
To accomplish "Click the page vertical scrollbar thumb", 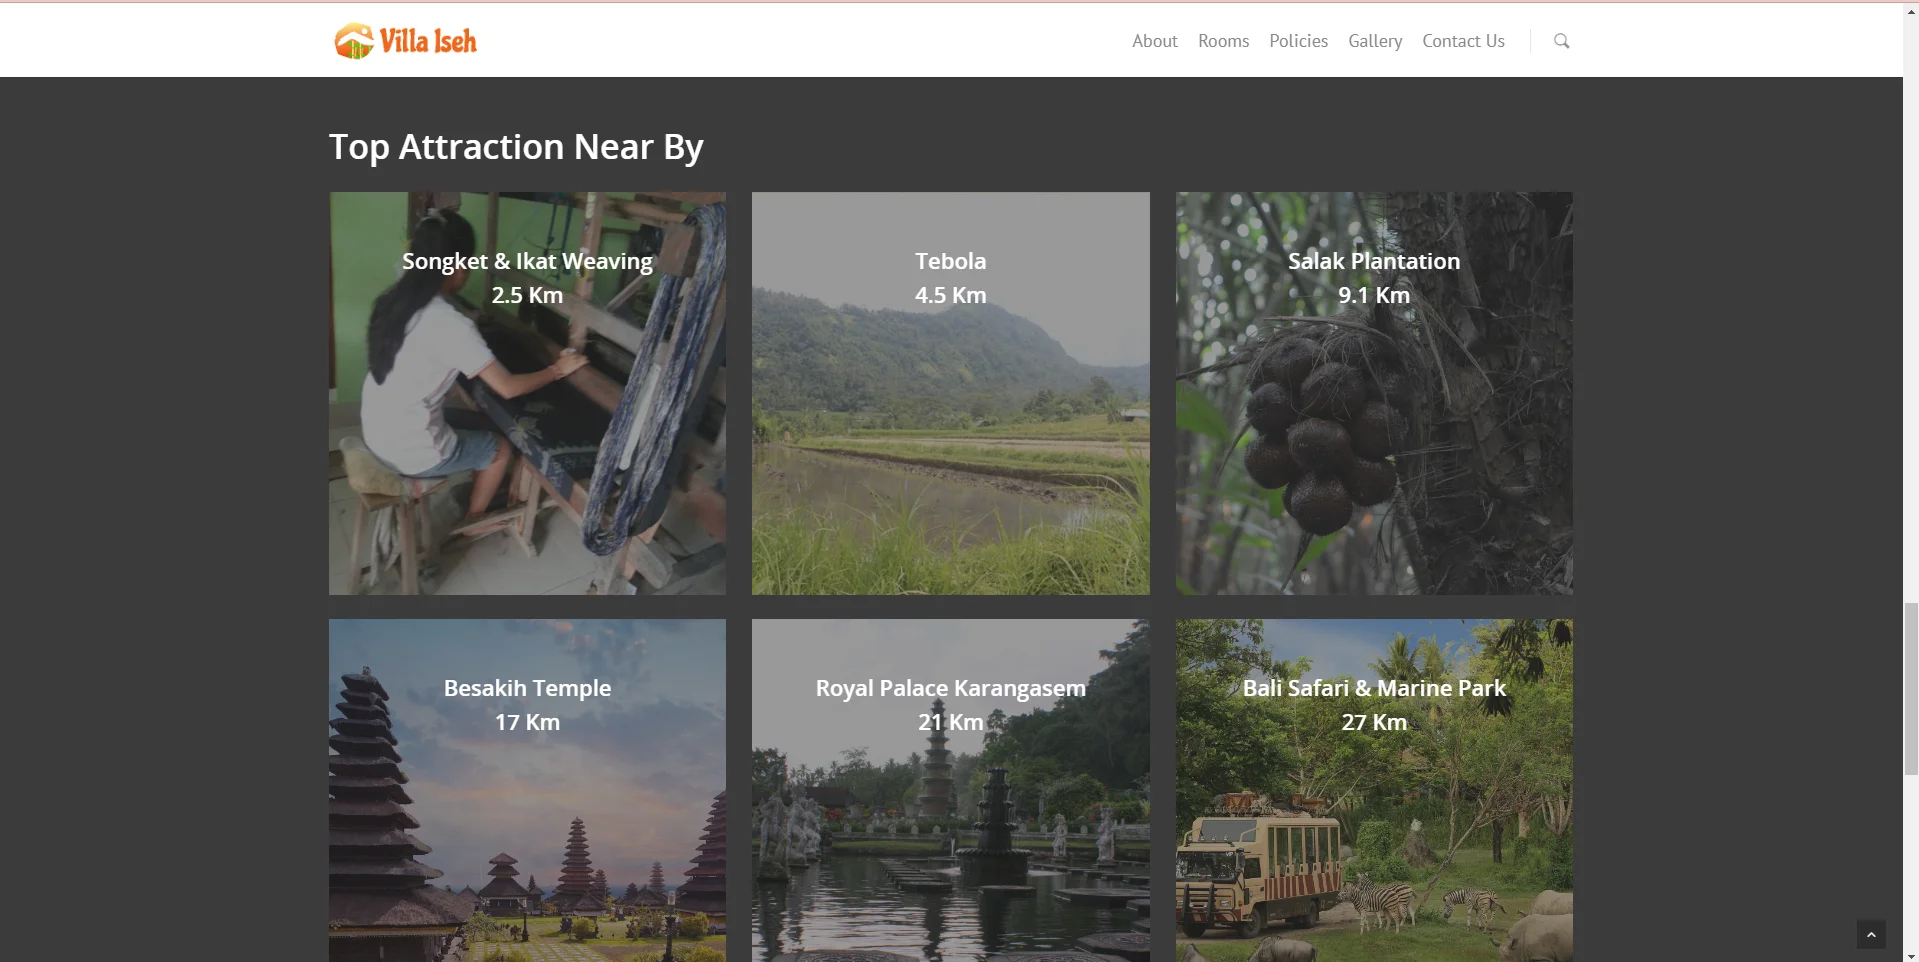I will (1911, 688).
